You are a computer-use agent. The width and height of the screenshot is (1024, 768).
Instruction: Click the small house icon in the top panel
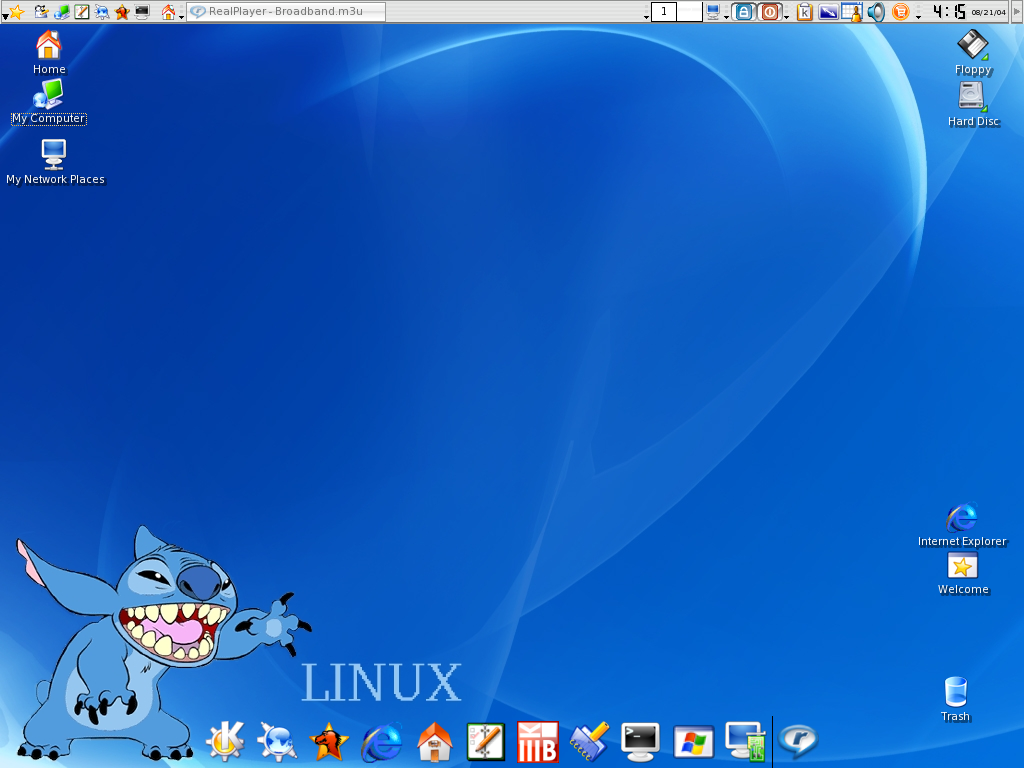(168, 11)
